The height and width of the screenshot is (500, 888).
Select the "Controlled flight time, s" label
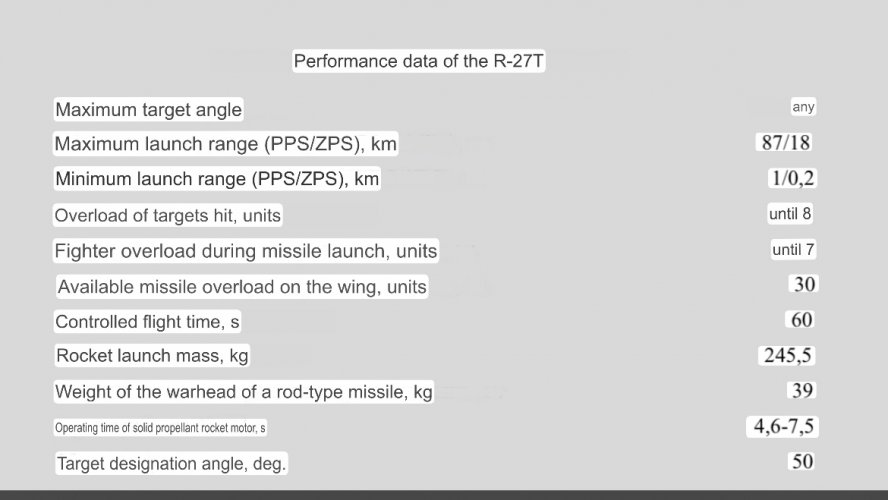tap(147, 322)
